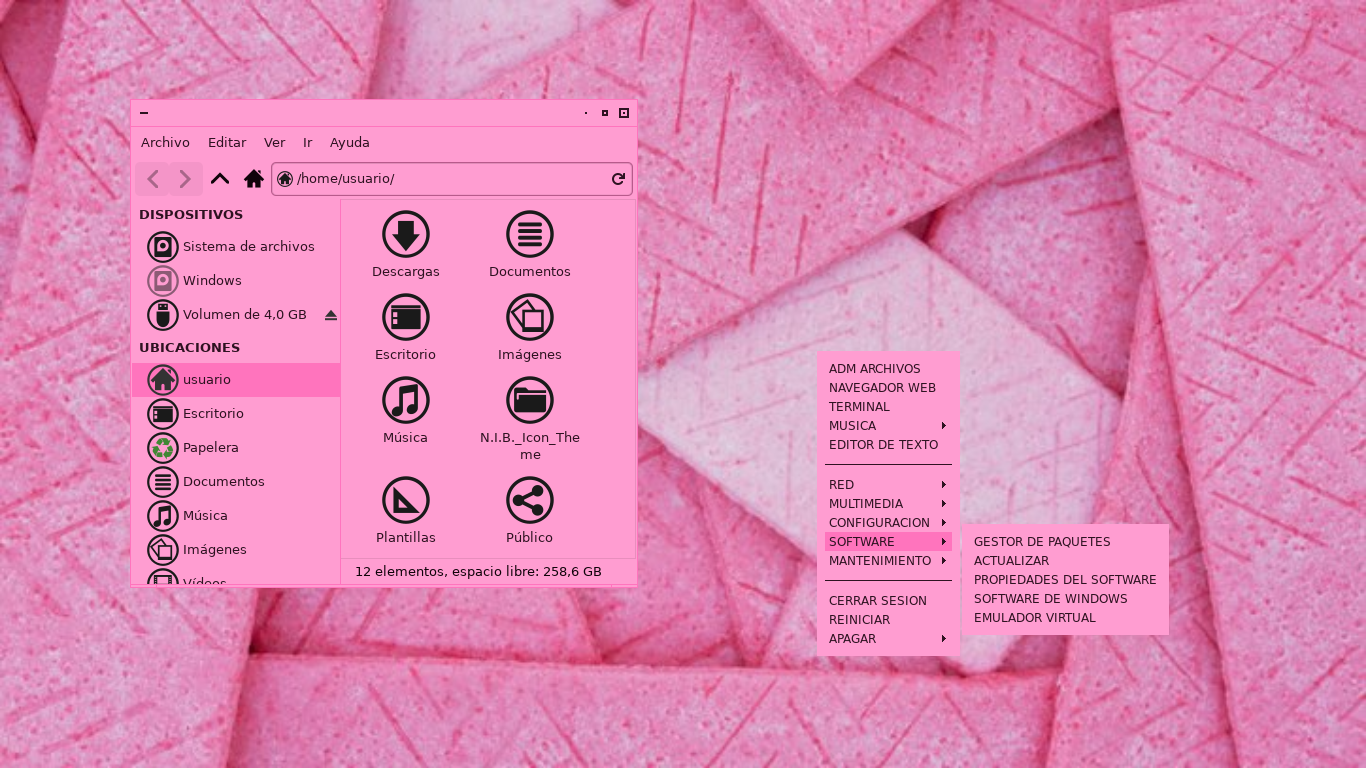Select Imágenes in the sidebar
Viewport: 1366px width, 768px height.
(x=236, y=550)
